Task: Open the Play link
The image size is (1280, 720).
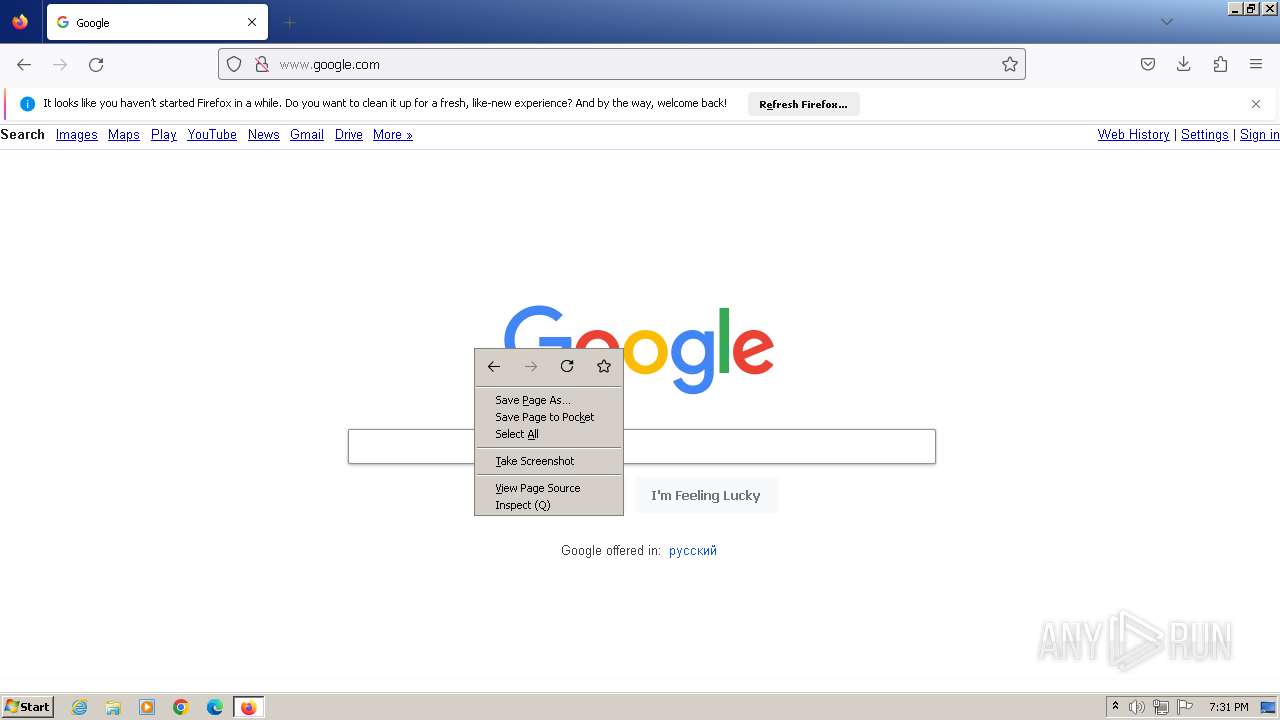Action: [x=164, y=135]
